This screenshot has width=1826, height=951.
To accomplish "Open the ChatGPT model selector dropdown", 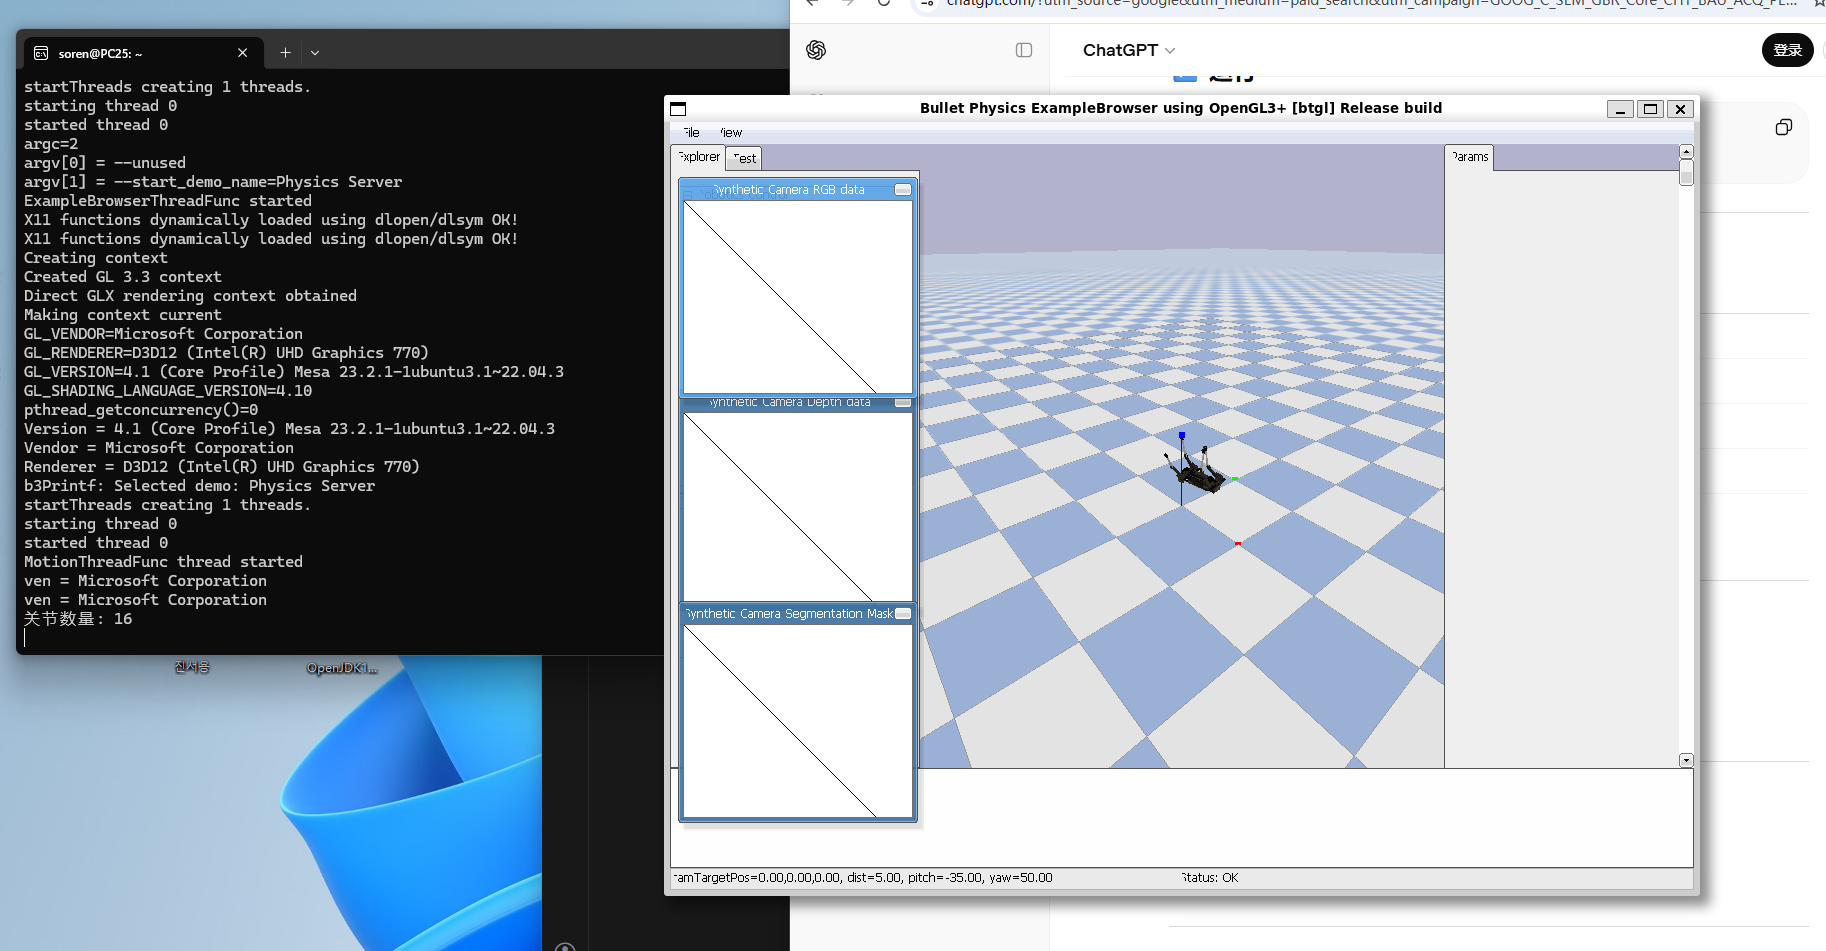I will tap(1129, 50).
